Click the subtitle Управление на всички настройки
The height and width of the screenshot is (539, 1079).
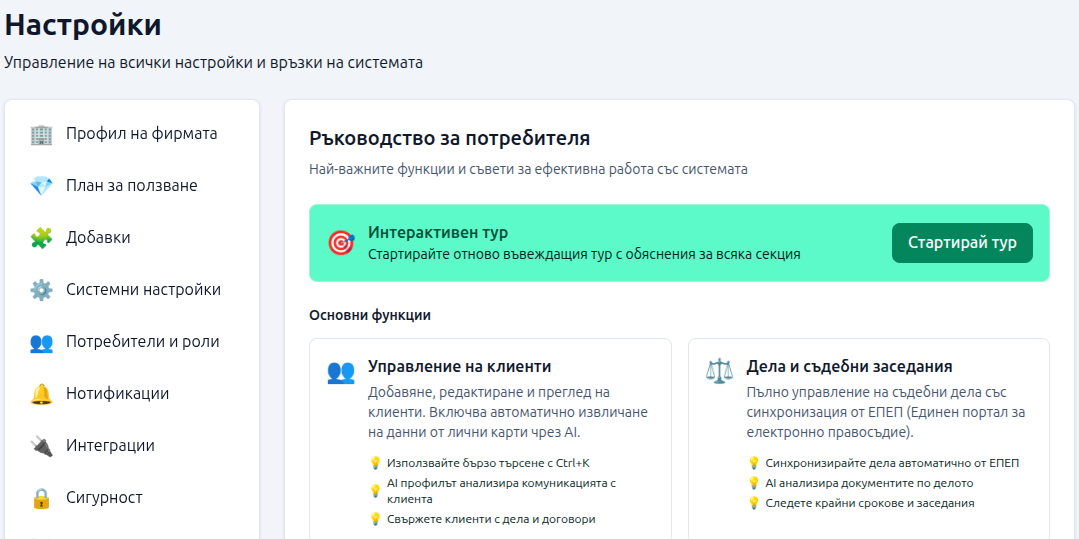pyautogui.click(x=213, y=63)
